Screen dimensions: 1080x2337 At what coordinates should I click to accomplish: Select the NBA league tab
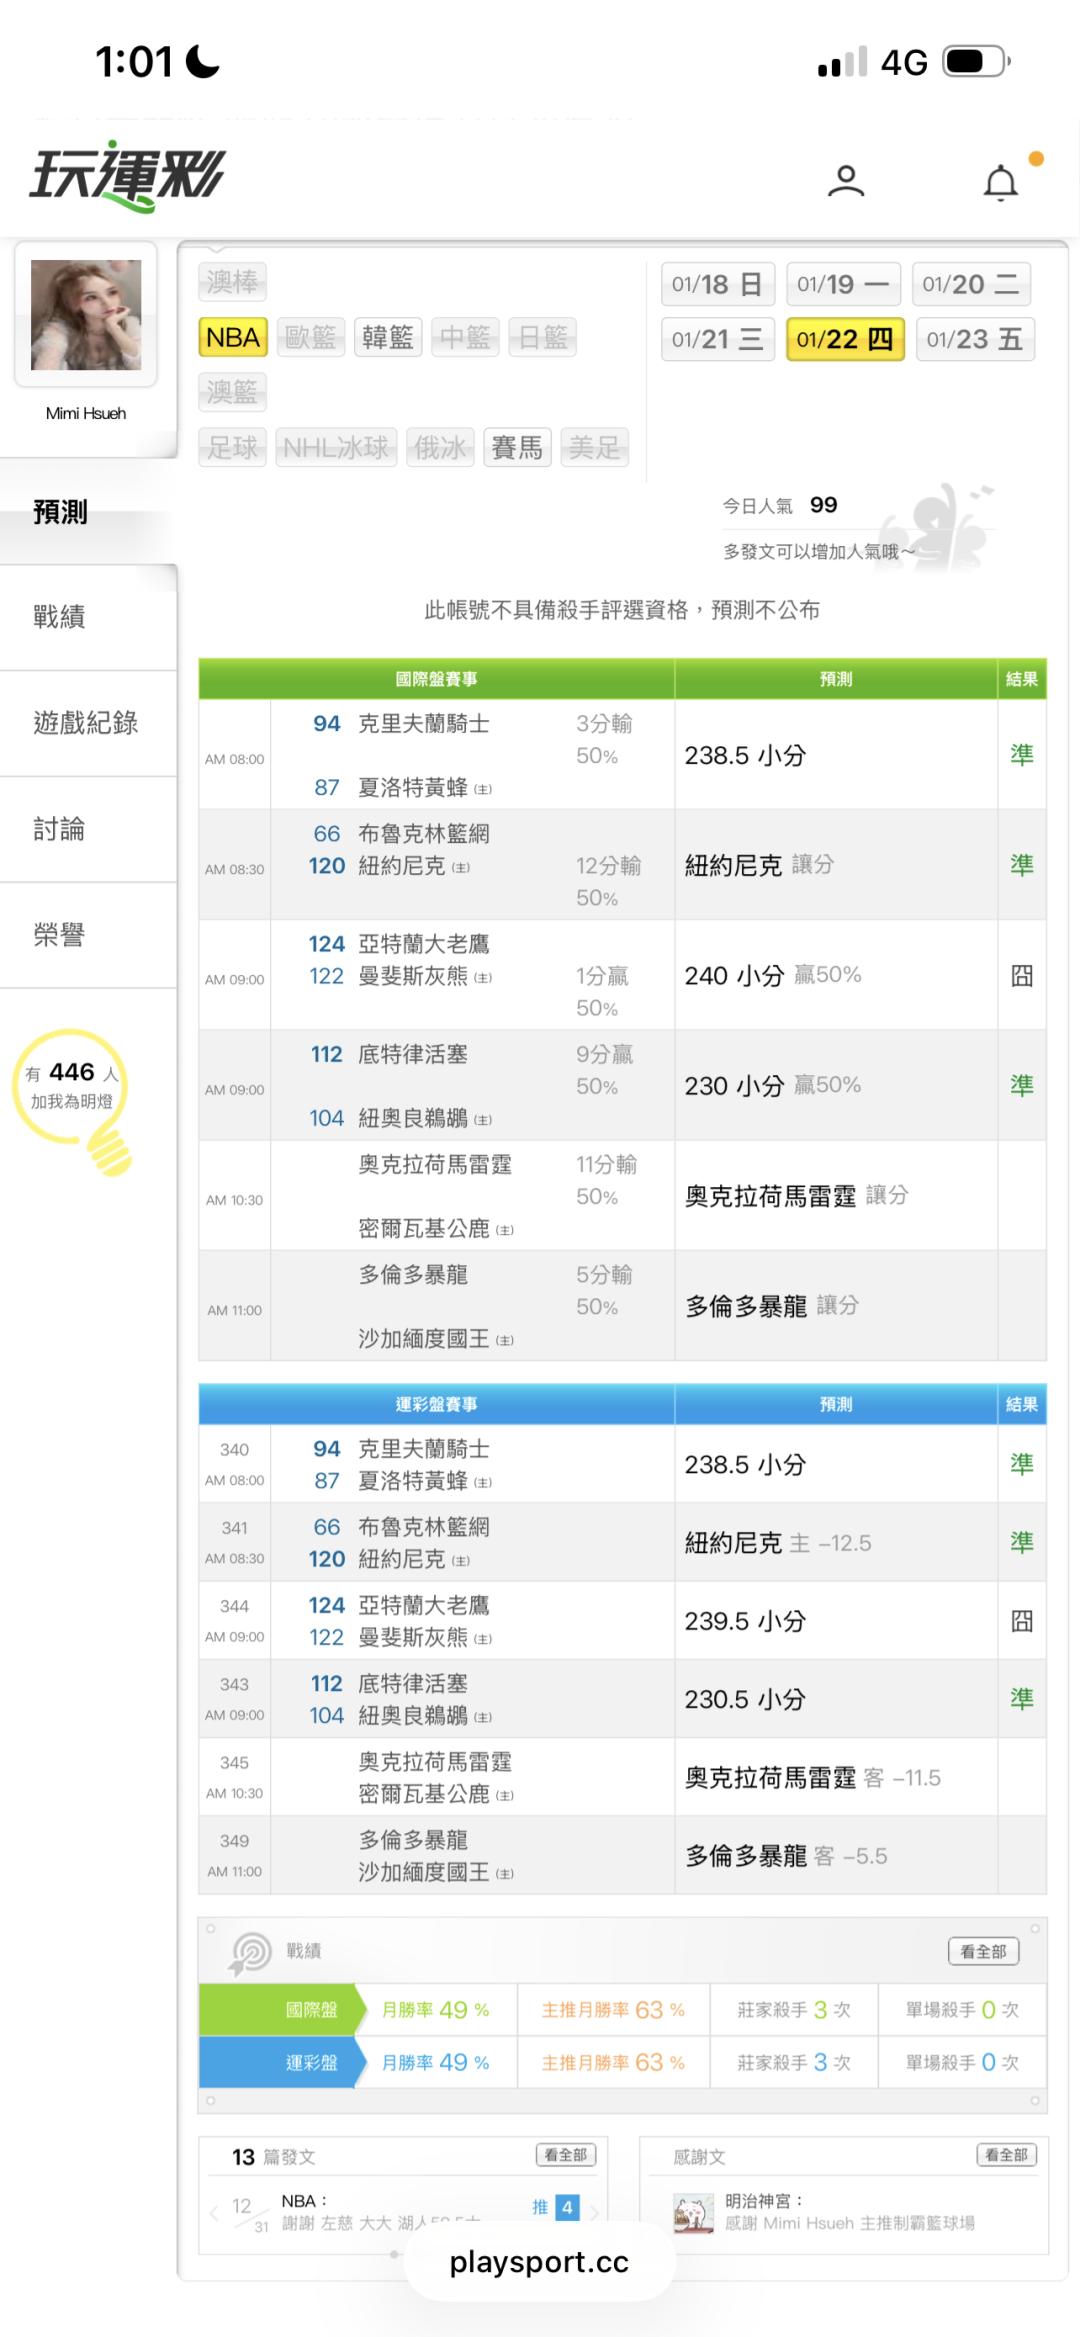[x=233, y=338]
